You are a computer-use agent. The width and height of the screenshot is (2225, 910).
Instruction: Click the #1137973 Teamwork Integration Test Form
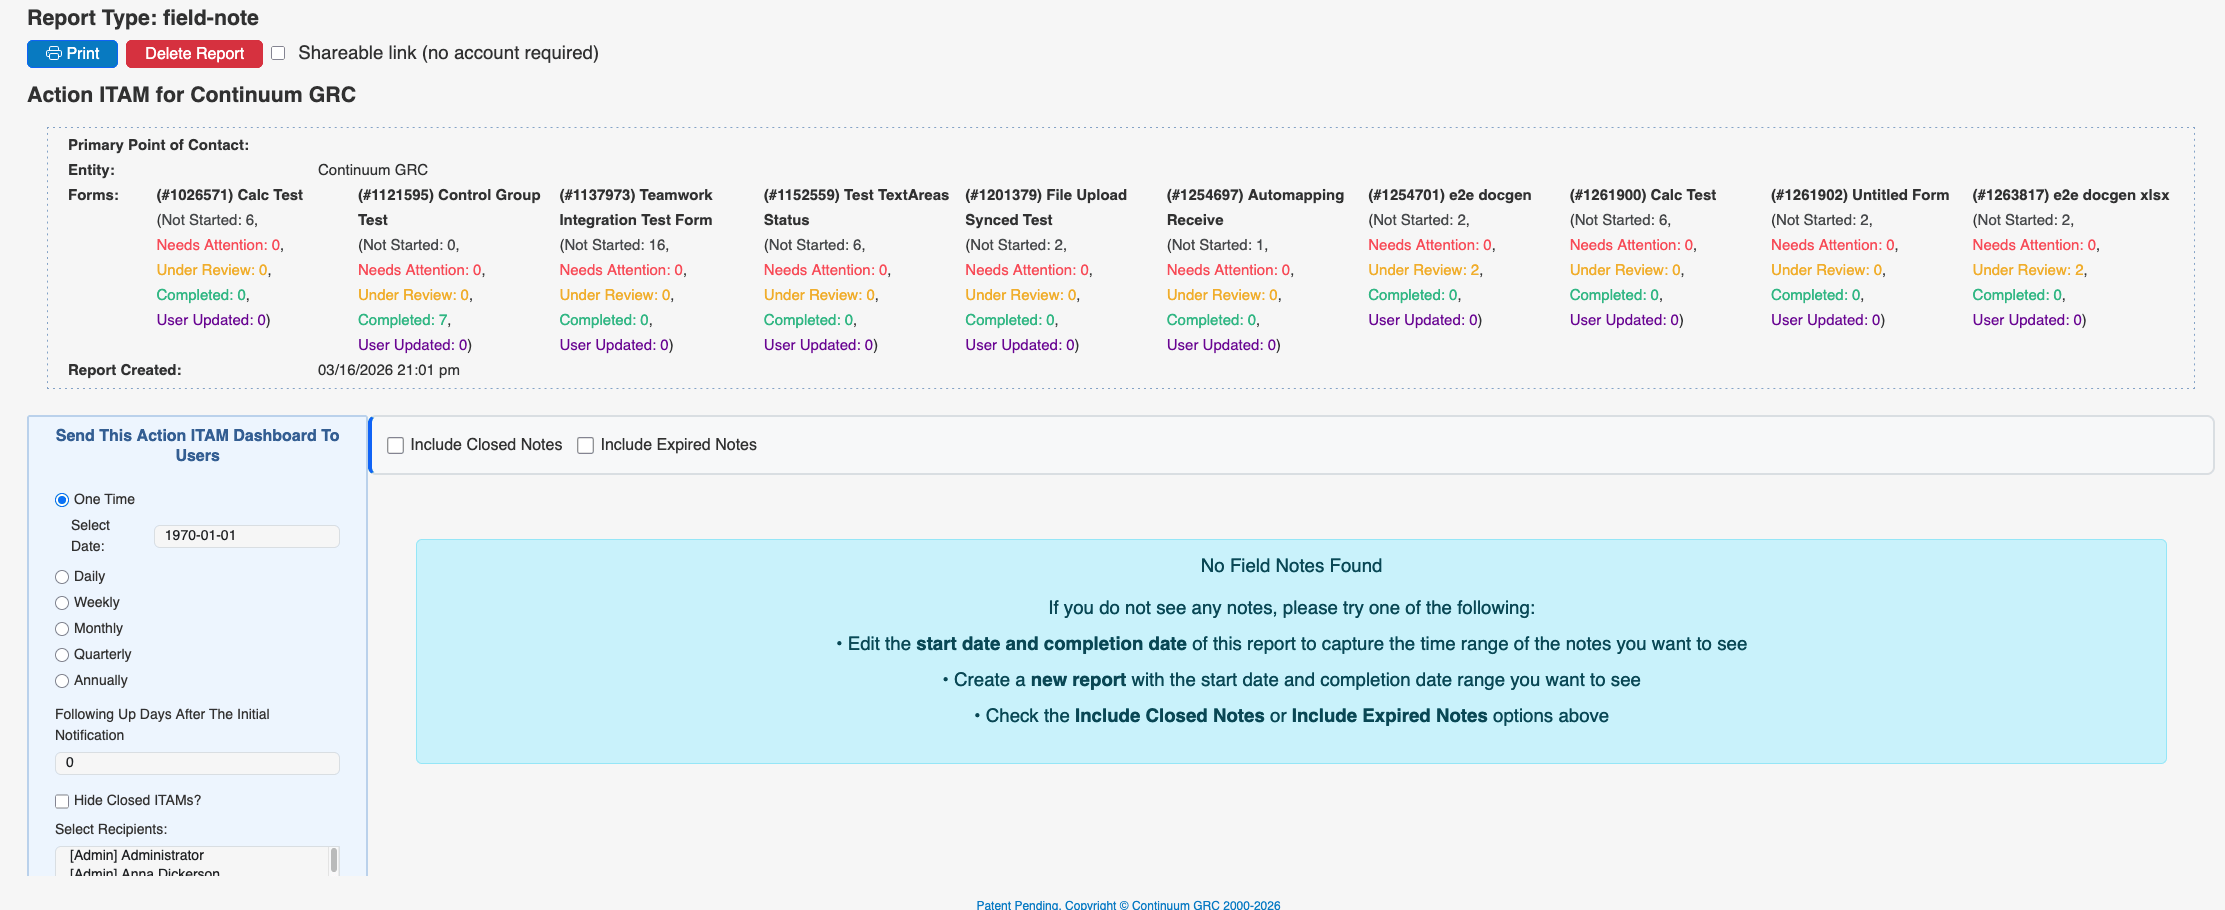tap(636, 207)
